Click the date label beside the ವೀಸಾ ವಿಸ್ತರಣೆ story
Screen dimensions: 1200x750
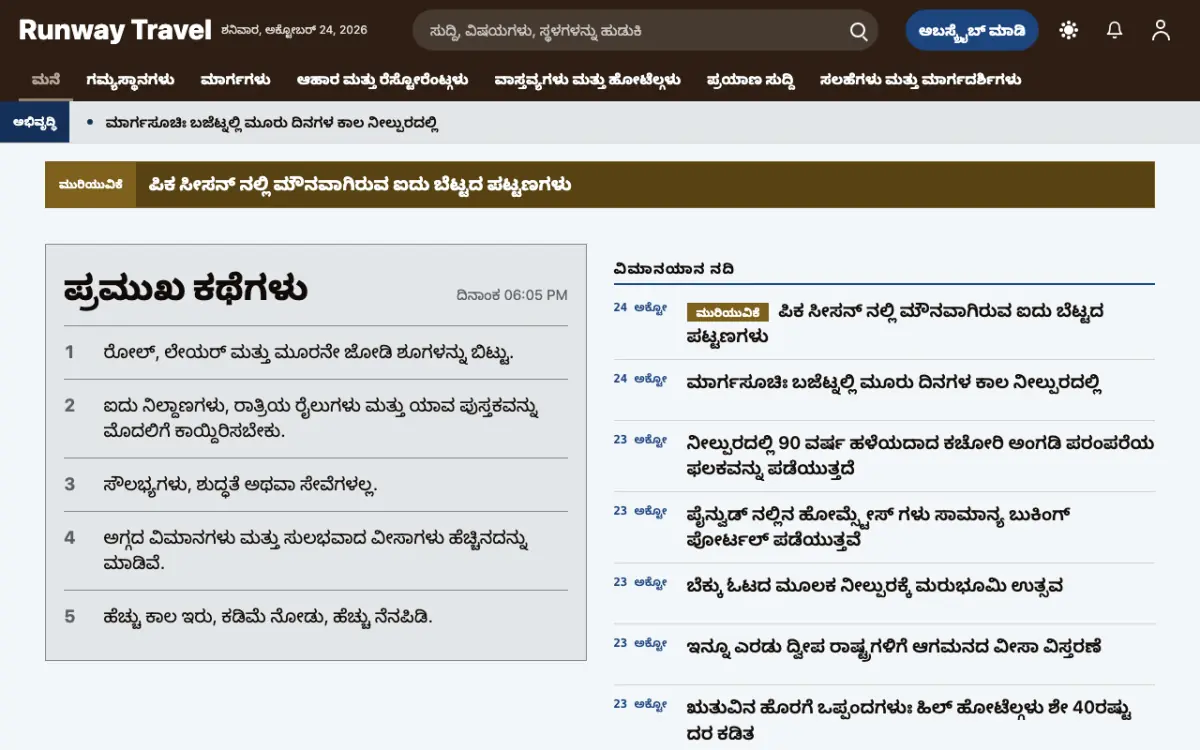pyautogui.click(x=640, y=643)
